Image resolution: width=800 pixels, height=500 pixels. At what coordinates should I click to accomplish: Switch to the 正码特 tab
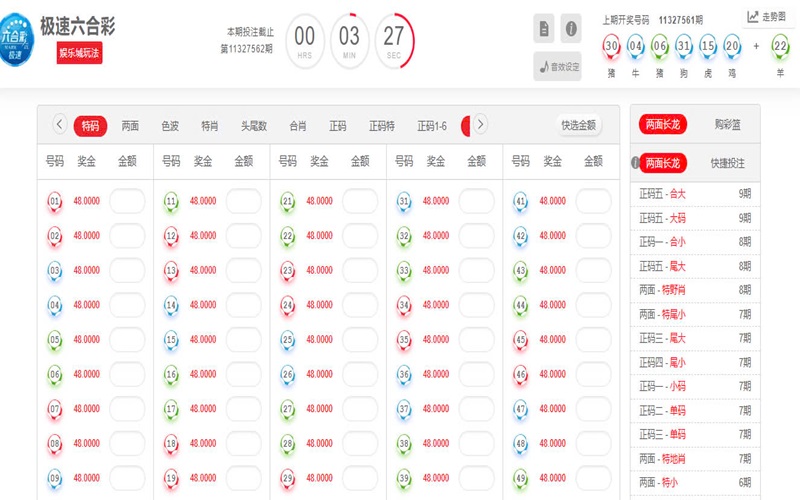click(x=382, y=126)
